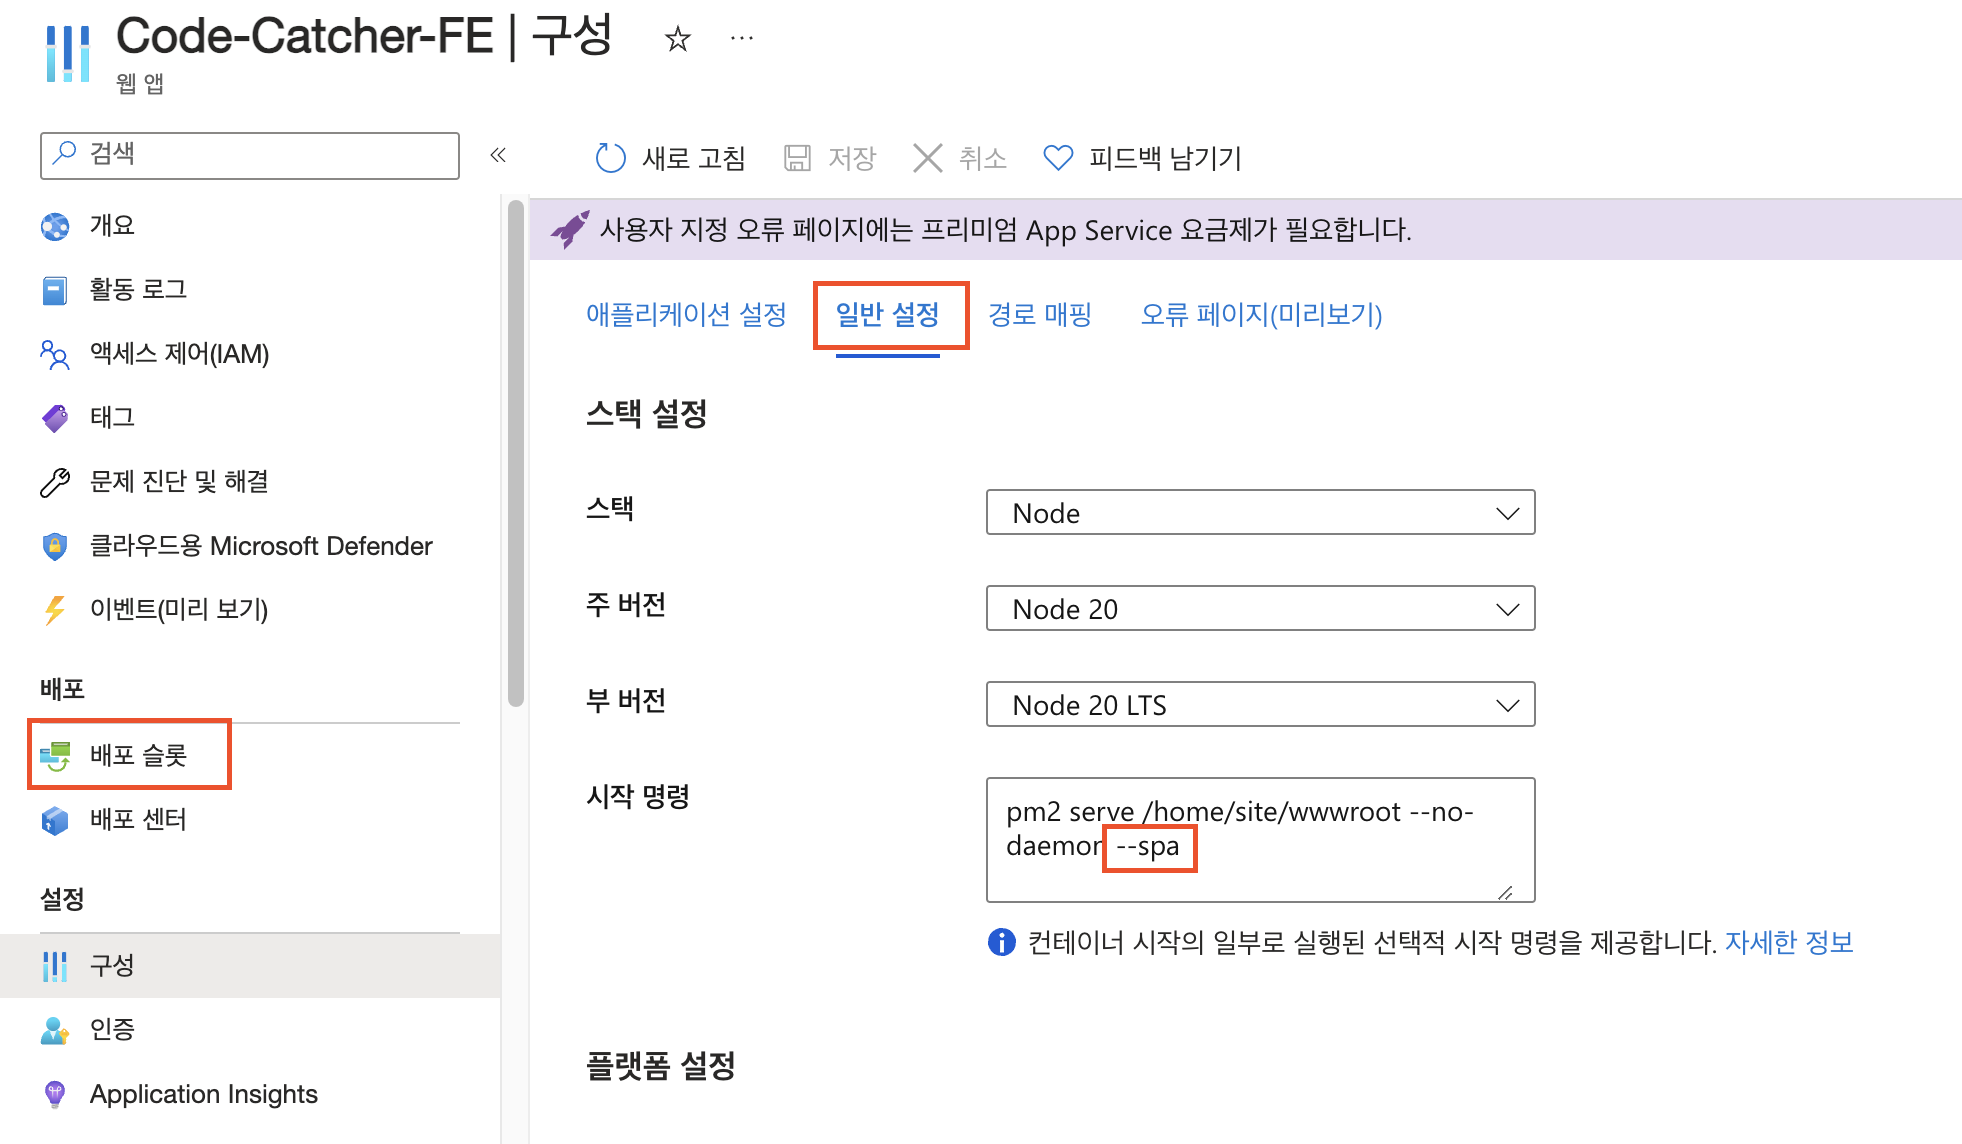Image resolution: width=1962 pixels, height=1144 pixels.
Task: Click the rocket icon in premium banner
Action: tap(570, 229)
